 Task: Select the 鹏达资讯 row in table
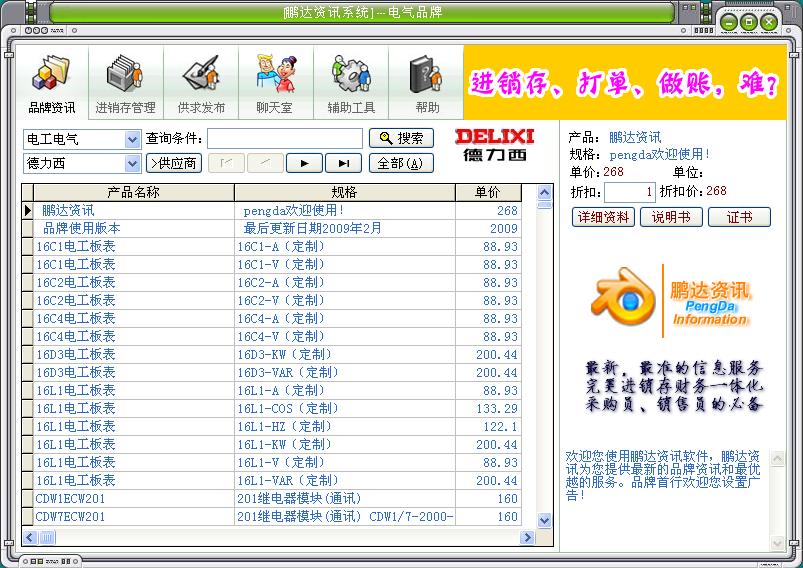271,211
